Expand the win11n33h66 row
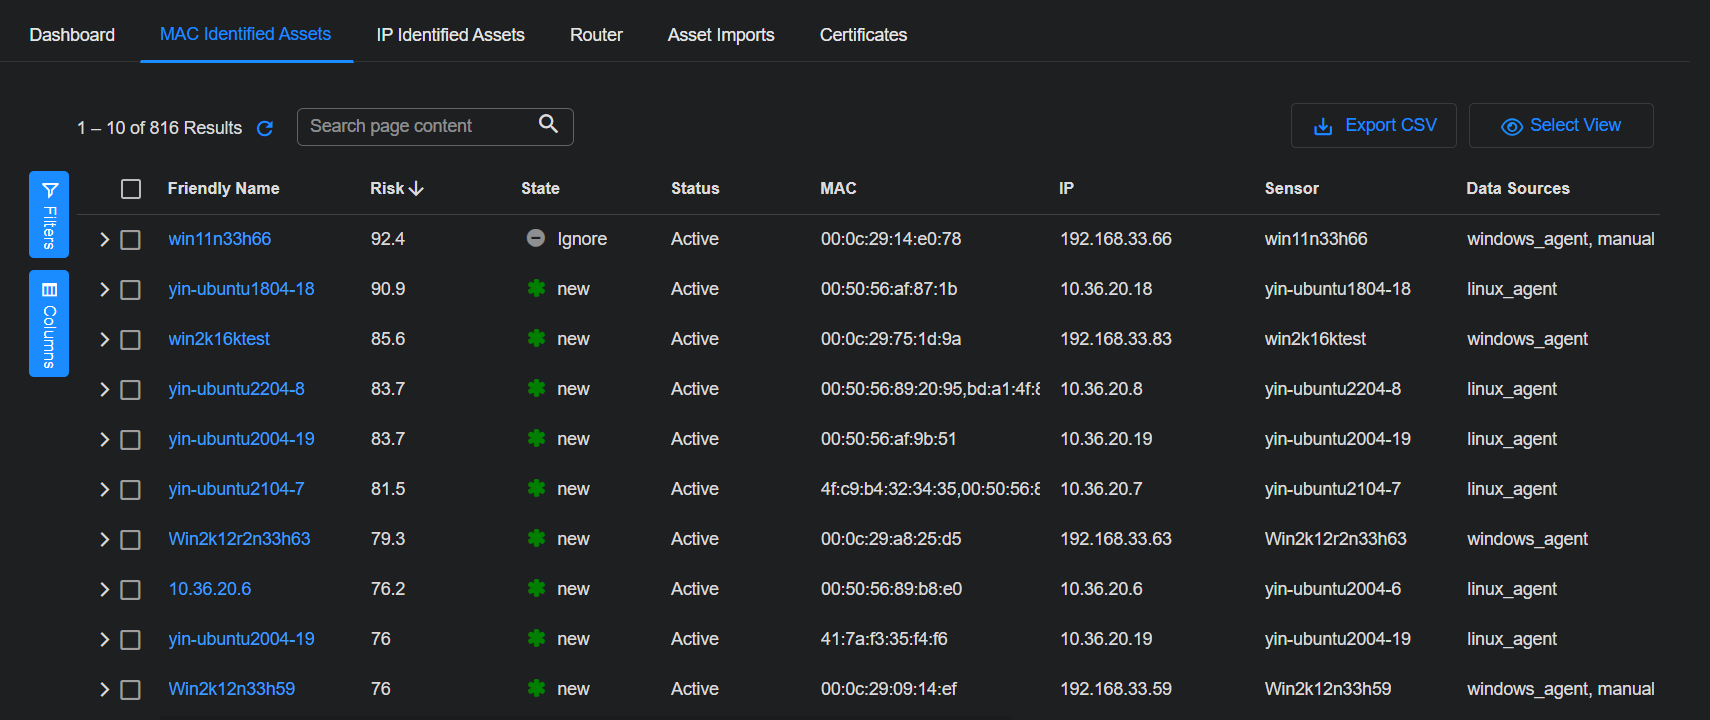Viewport: 1710px width, 720px height. (104, 240)
